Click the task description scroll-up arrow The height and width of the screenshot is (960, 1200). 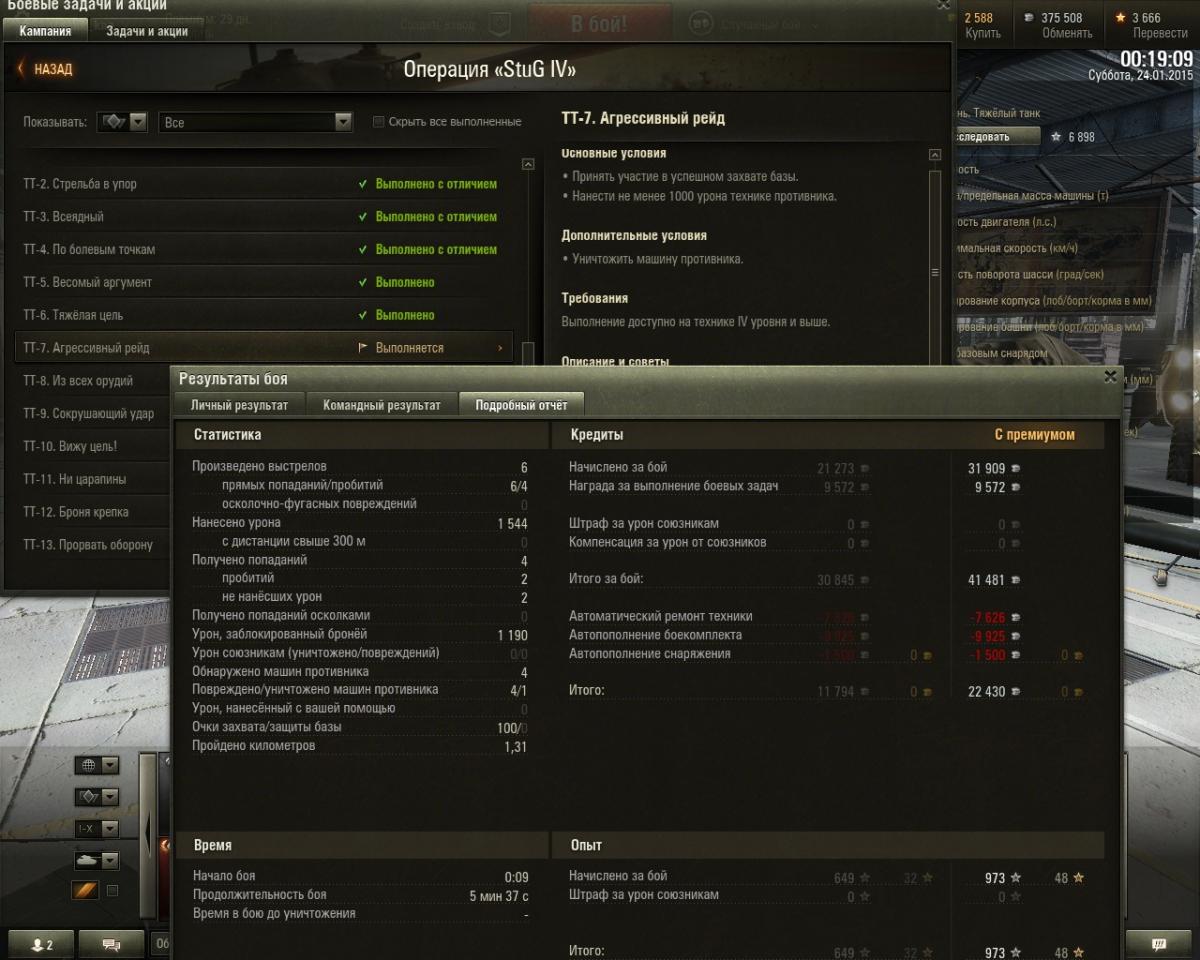click(935, 155)
